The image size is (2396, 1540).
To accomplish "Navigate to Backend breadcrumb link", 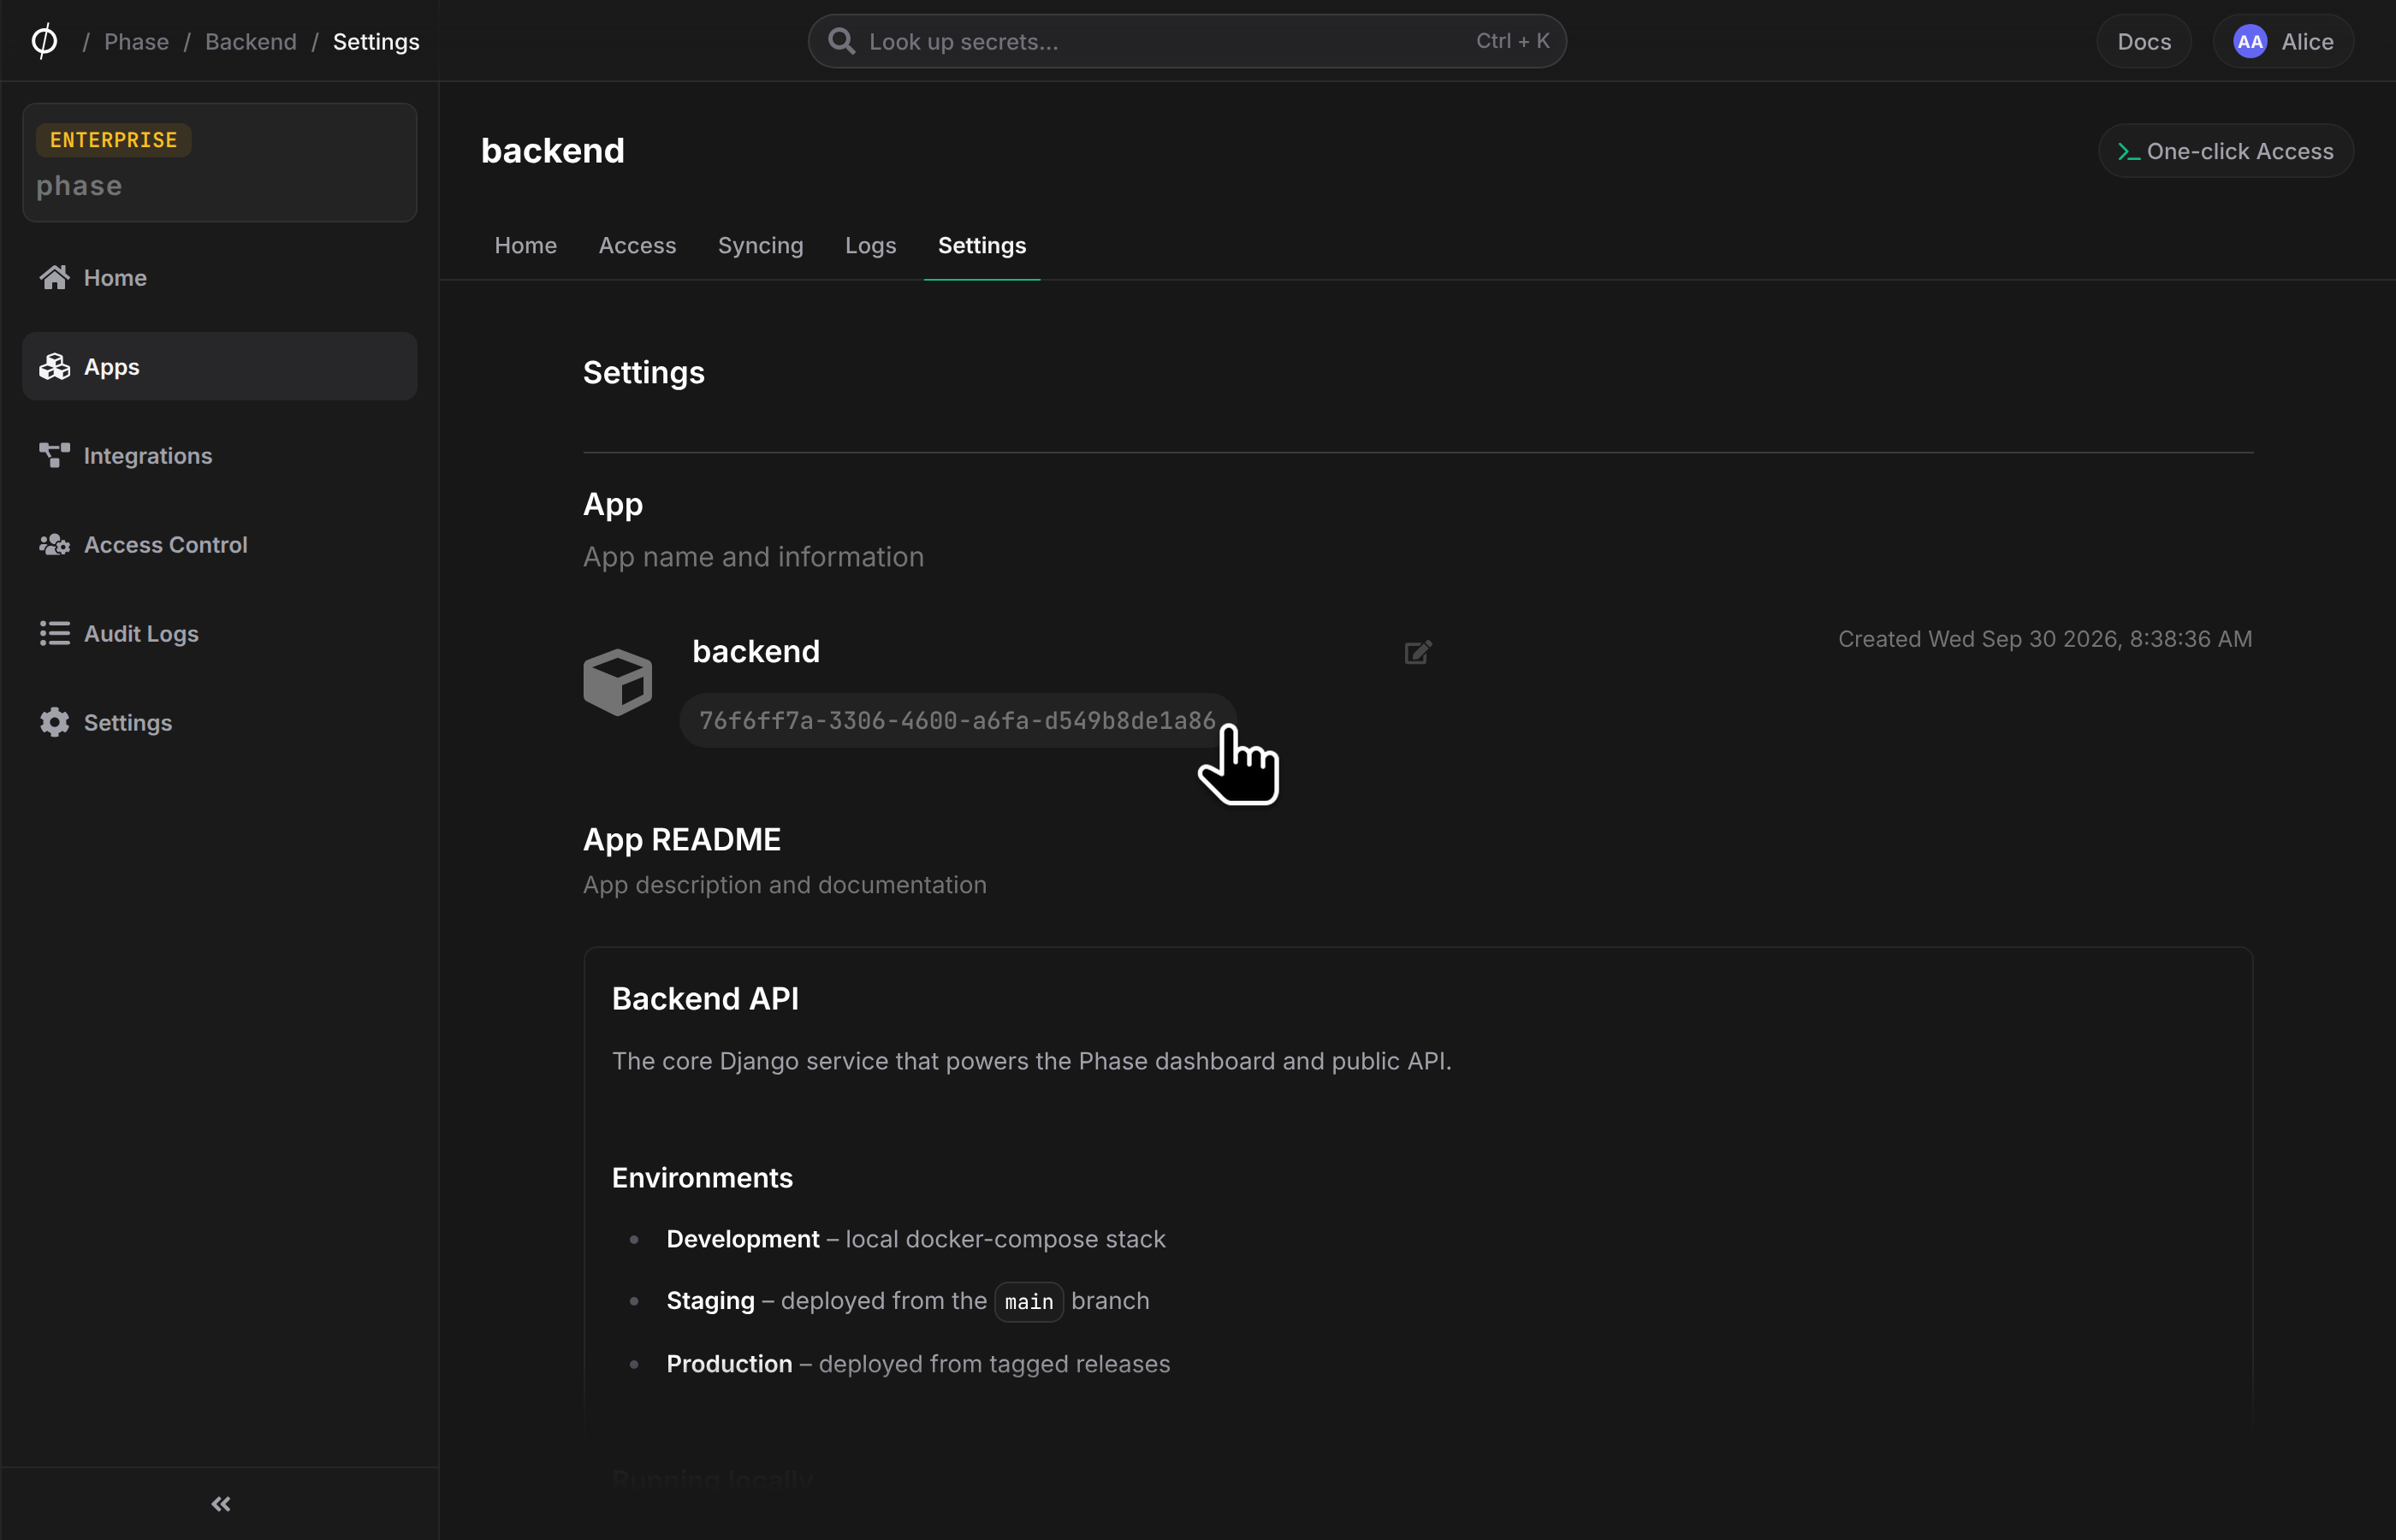I will pyautogui.click(x=250, y=41).
